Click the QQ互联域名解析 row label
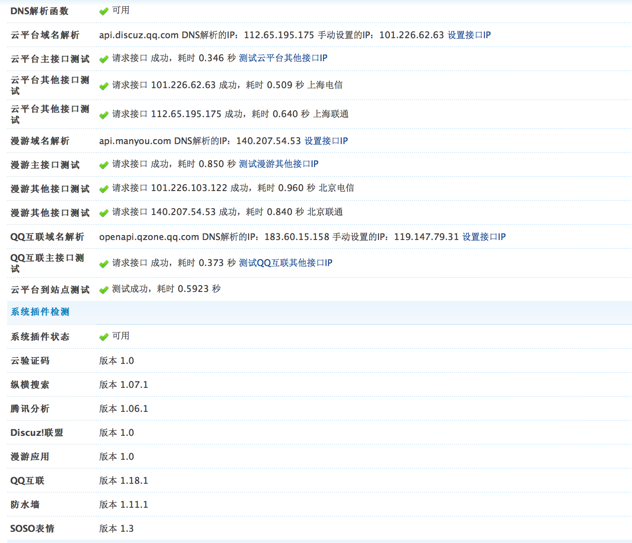 [x=47, y=237]
